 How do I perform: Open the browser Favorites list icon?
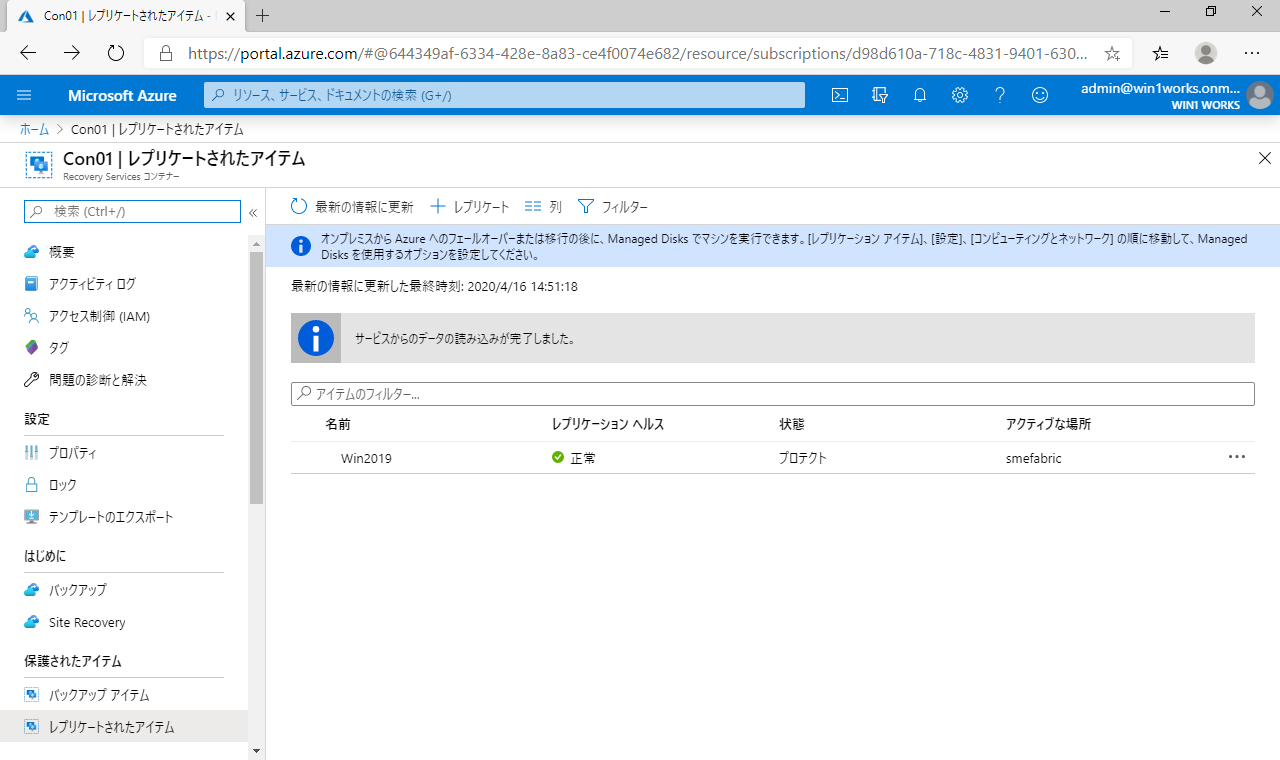point(1160,53)
